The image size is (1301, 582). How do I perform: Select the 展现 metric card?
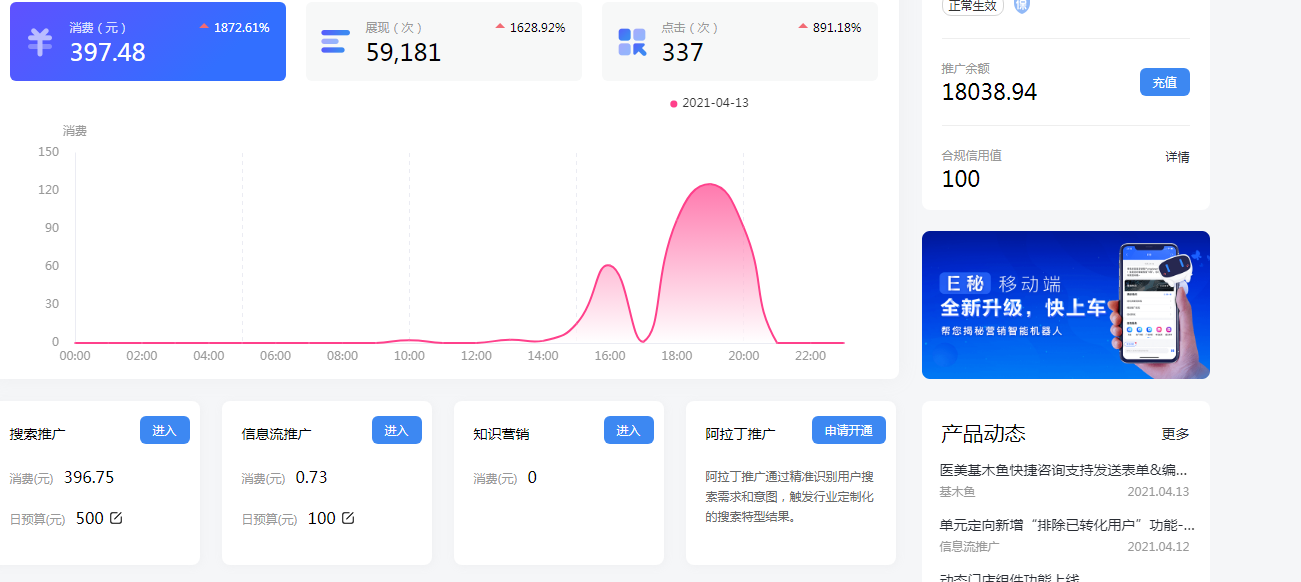click(x=443, y=42)
